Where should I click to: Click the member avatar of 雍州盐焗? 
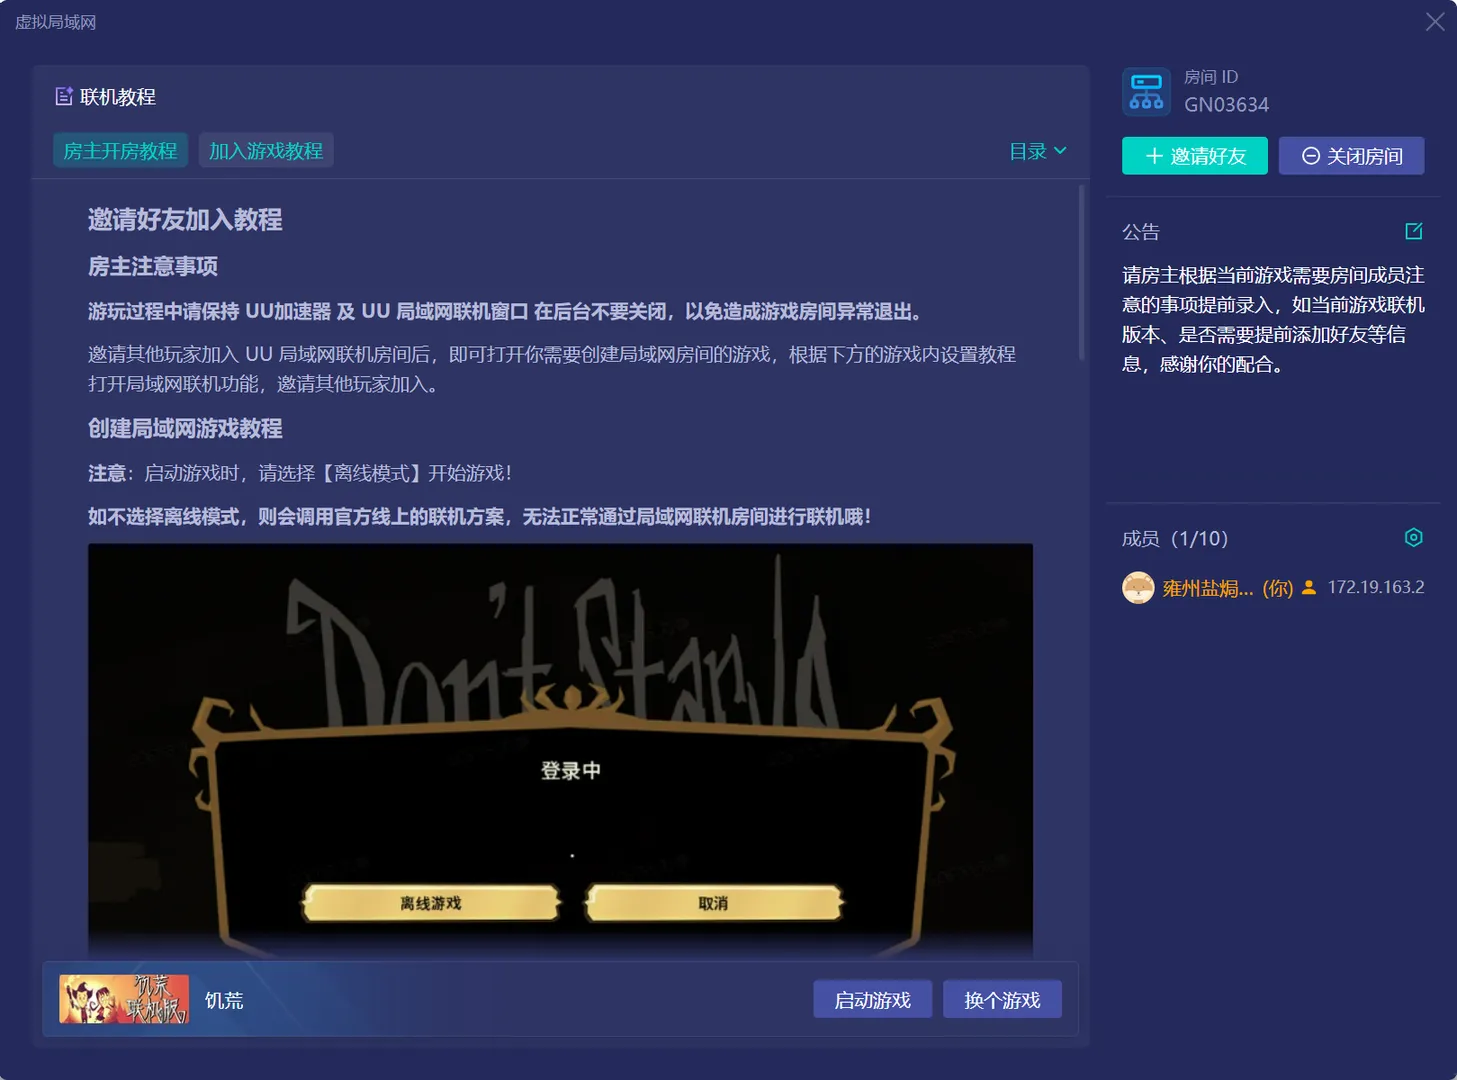(1138, 588)
